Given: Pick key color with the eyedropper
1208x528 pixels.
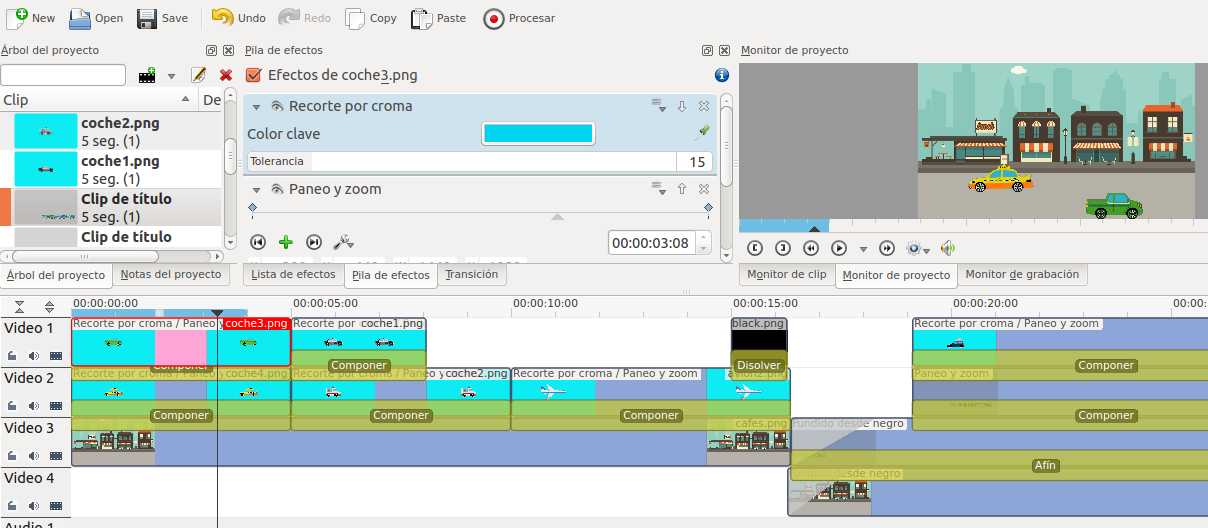Looking at the screenshot, I should coord(702,133).
